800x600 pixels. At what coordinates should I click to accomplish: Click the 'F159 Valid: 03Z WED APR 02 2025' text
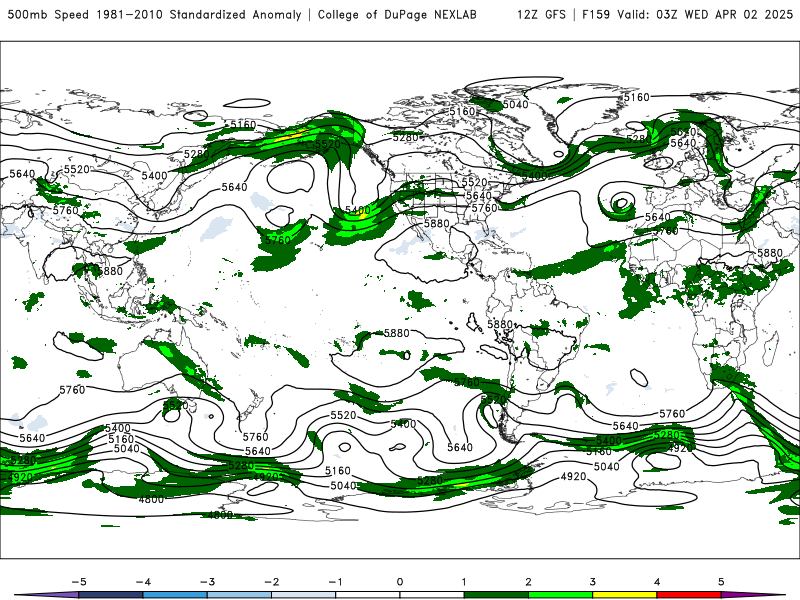(x=687, y=15)
